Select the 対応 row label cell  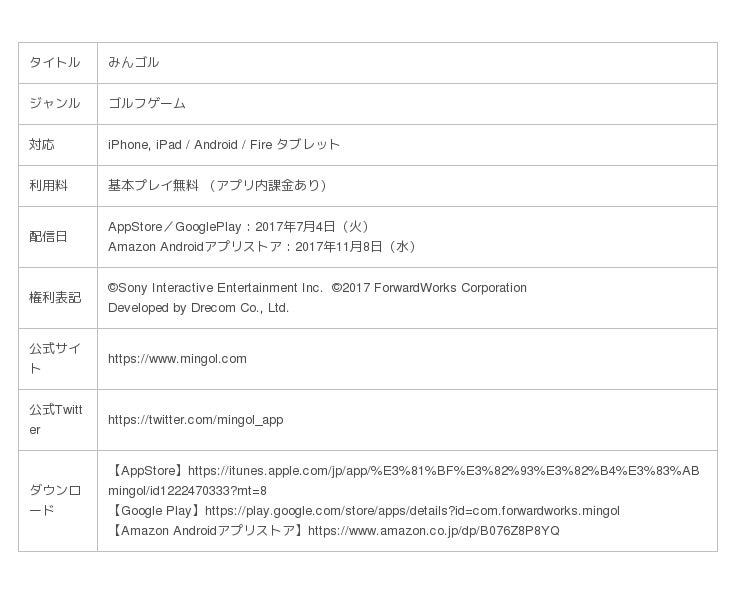(42, 145)
